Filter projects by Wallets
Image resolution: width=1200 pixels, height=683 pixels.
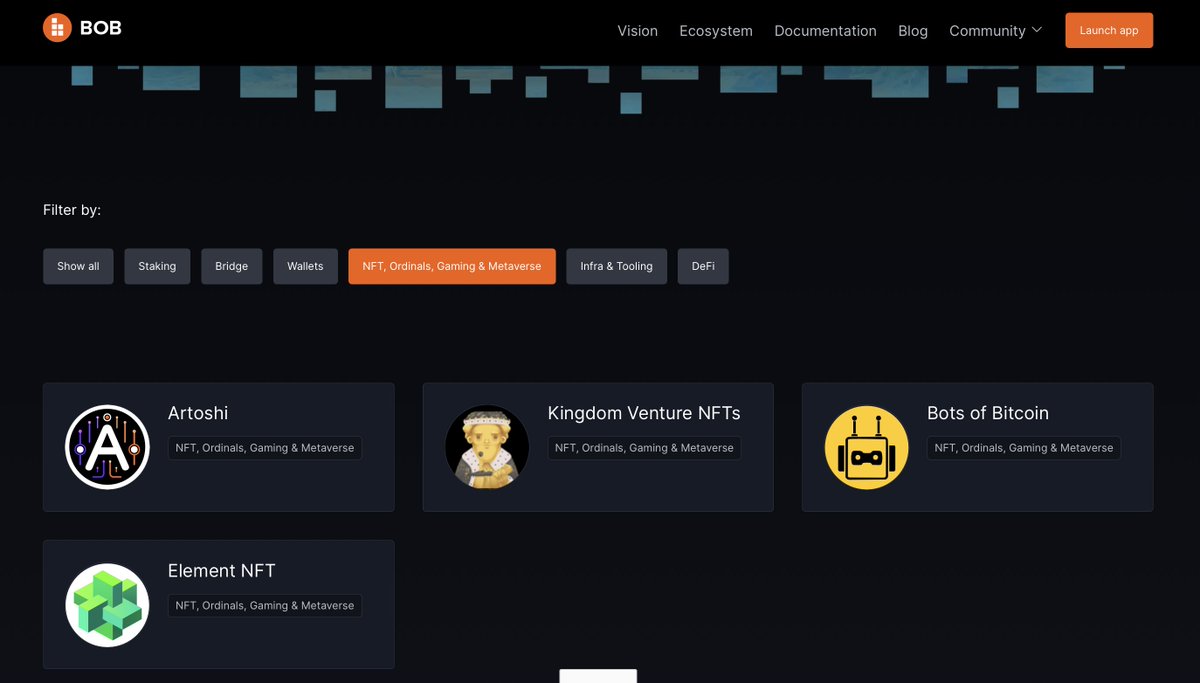[x=305, y=266]
